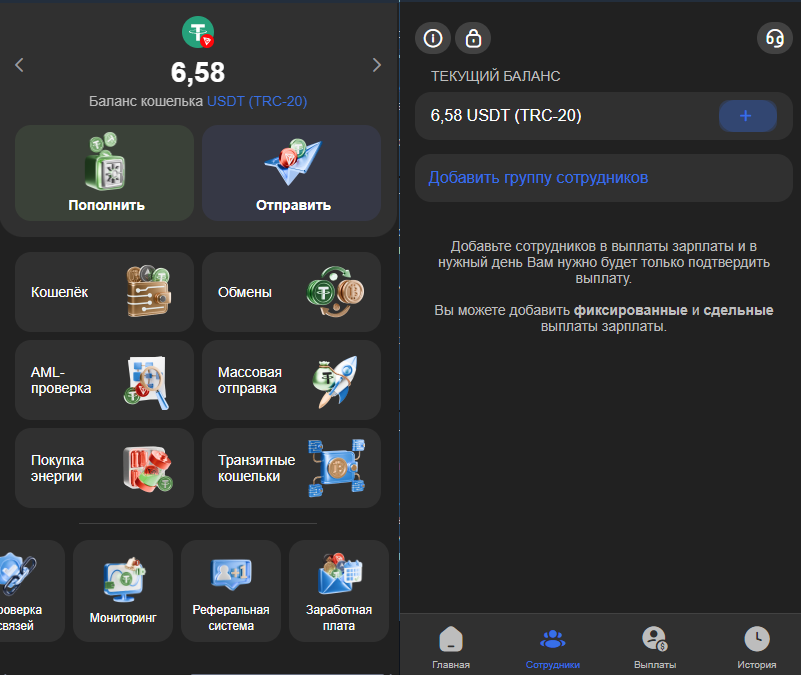The image size is (801, 675).
Task: Open Заработная плата salary tile
Action: click(339, 590)
